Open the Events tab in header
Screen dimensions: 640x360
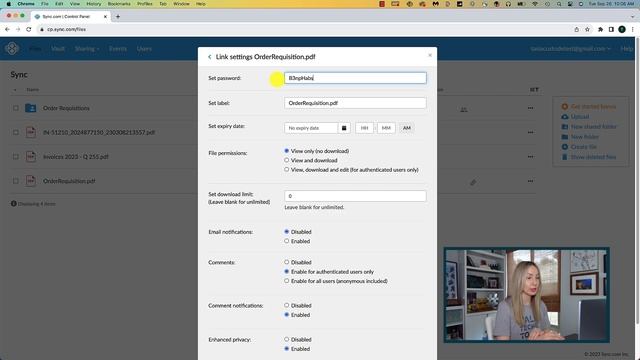[118, 49]
